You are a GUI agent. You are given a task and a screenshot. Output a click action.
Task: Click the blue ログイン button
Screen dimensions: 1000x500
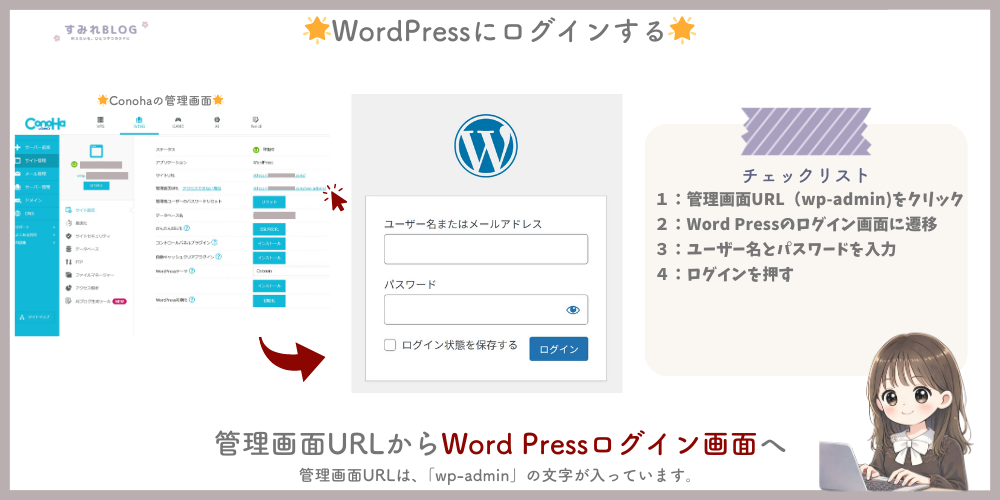click(559, 349)
